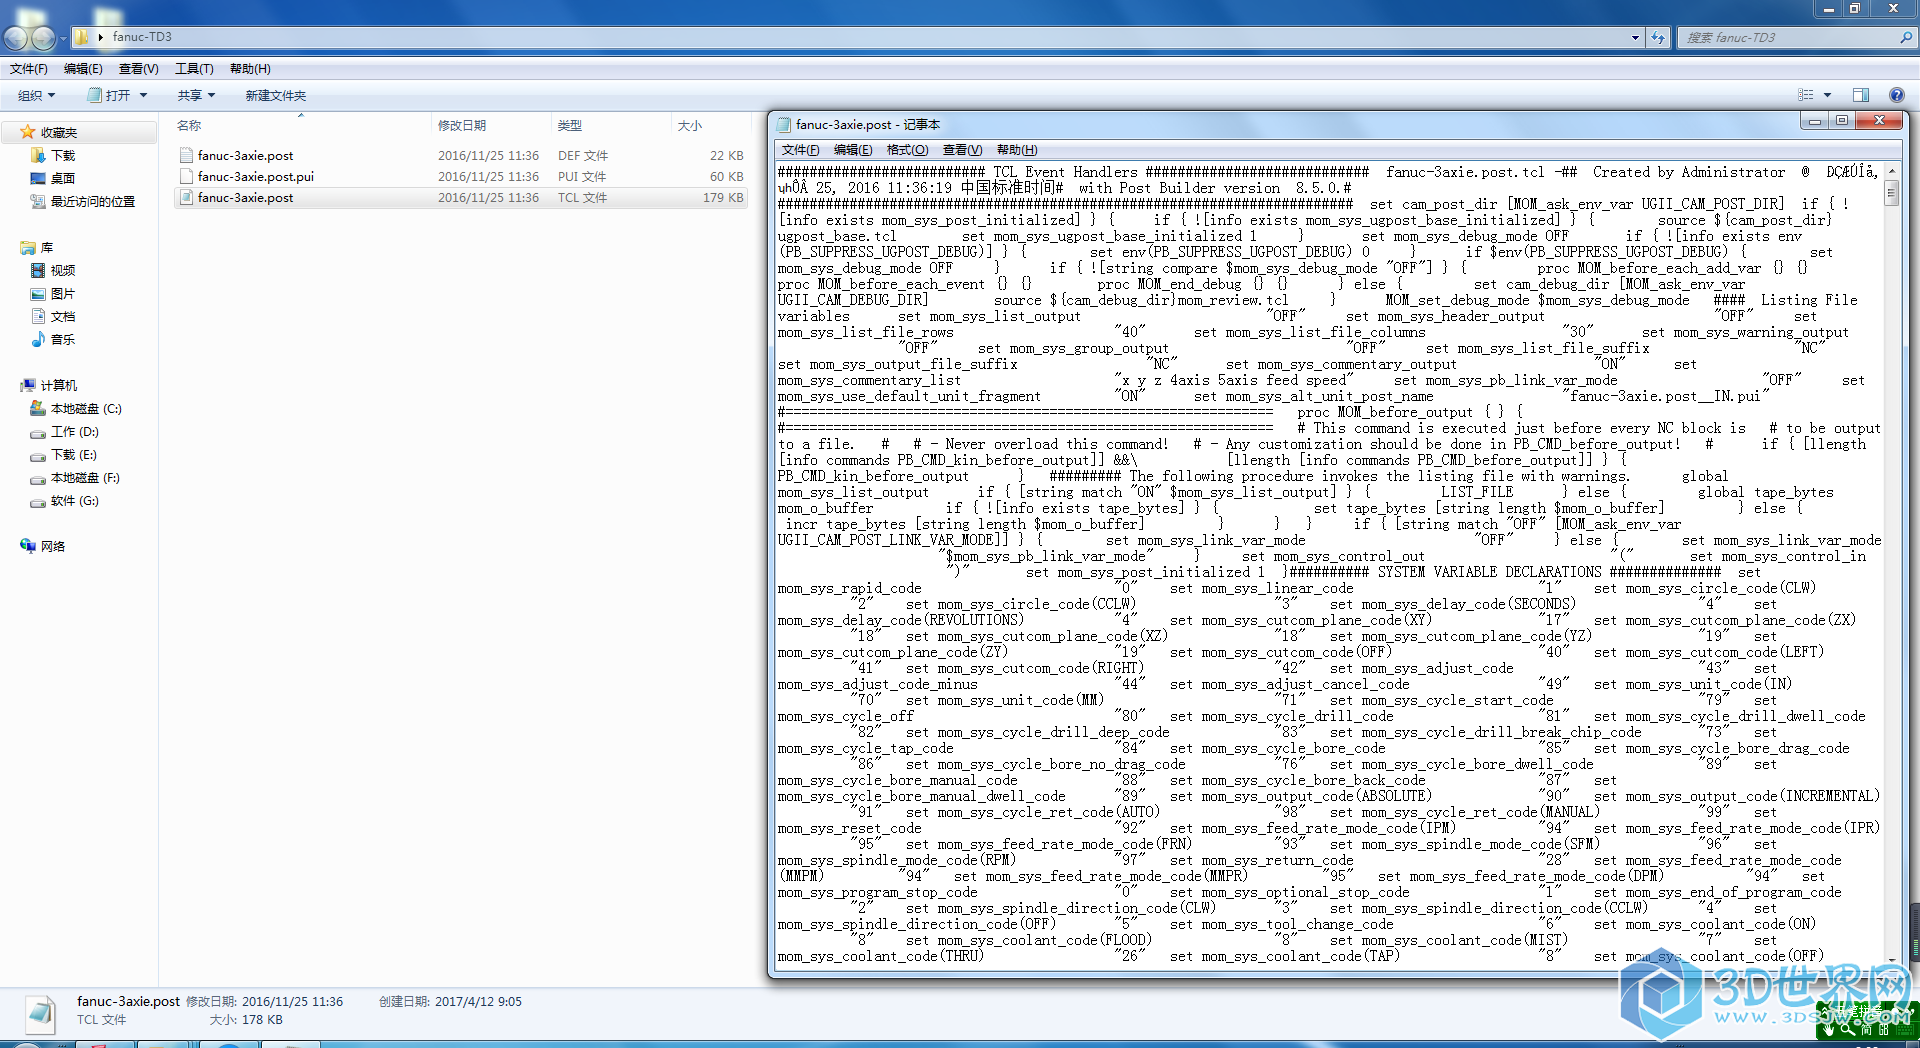Open the Share (共享) dropdown
The width and height of the screenshot is (1920, 1048).
tap(197, 95)
